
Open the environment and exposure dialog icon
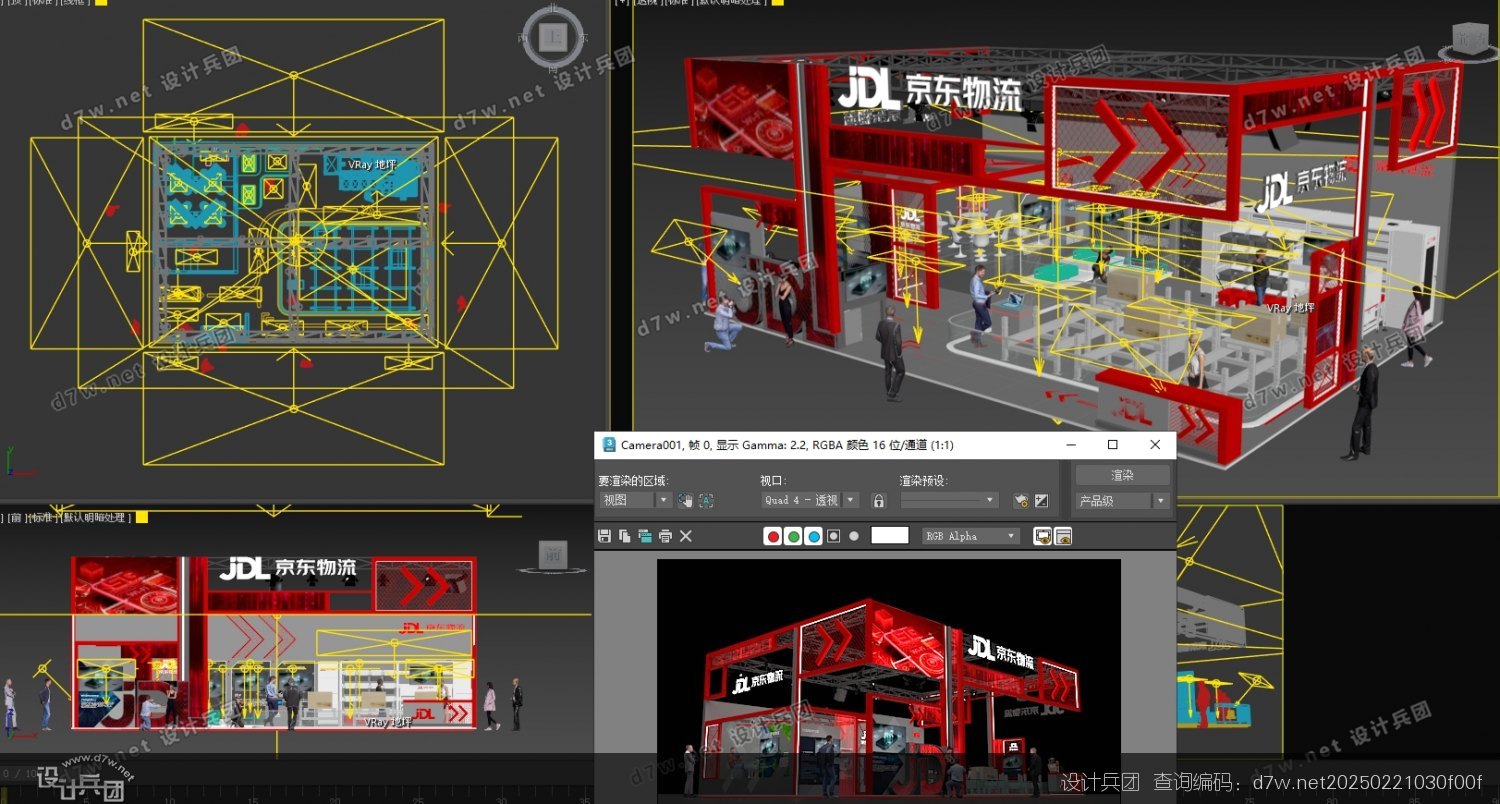[x=1041, y=500]
